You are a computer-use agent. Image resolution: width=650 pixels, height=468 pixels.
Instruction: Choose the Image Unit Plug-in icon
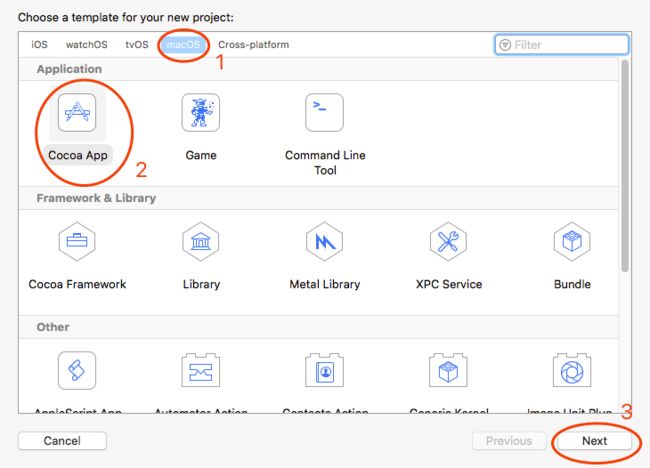coord(572,371)
